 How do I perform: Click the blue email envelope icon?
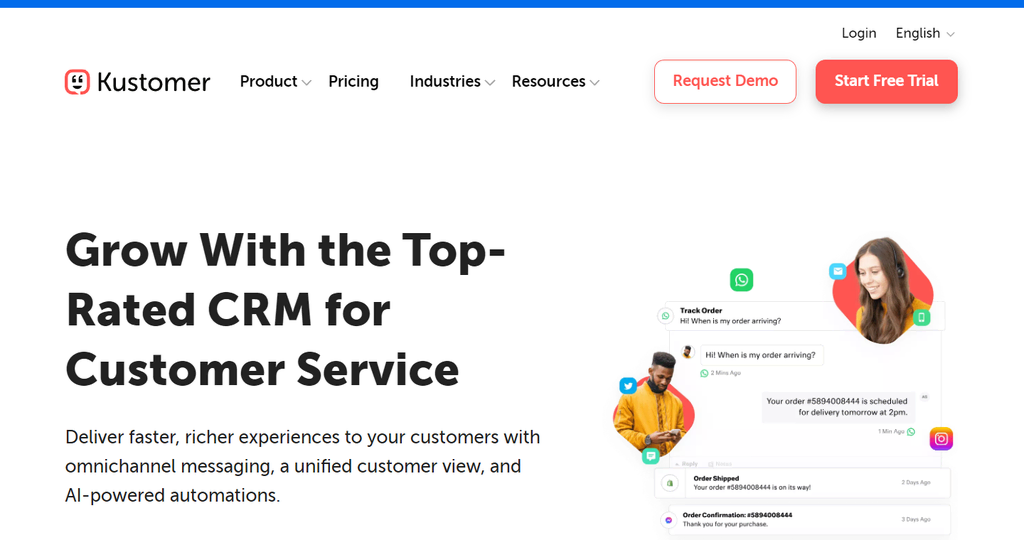837,271
